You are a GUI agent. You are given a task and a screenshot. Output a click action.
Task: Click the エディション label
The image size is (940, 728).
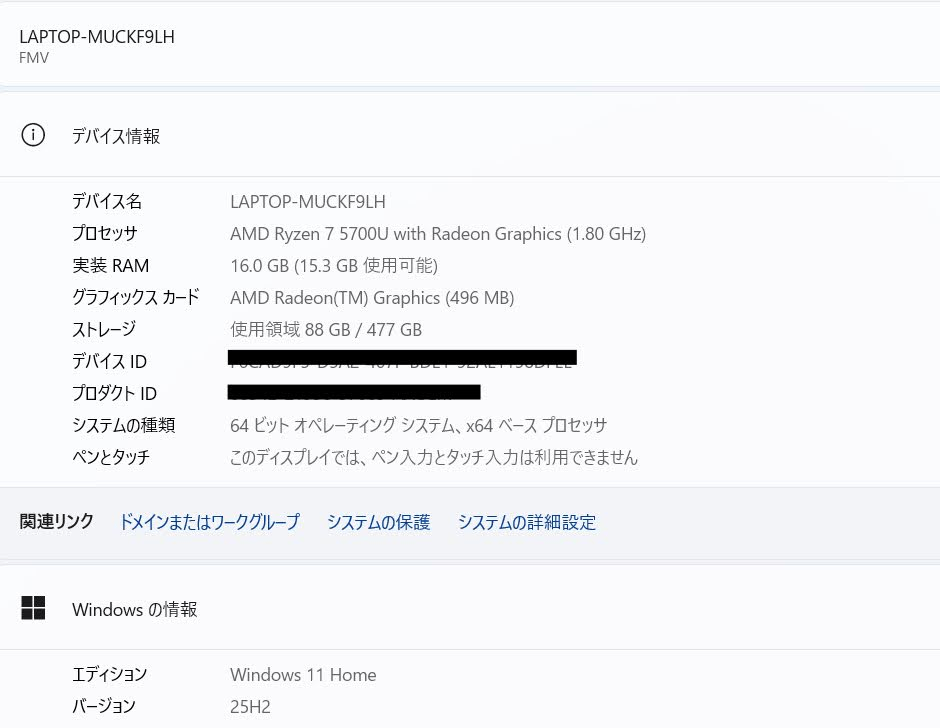tap(109, 674)
